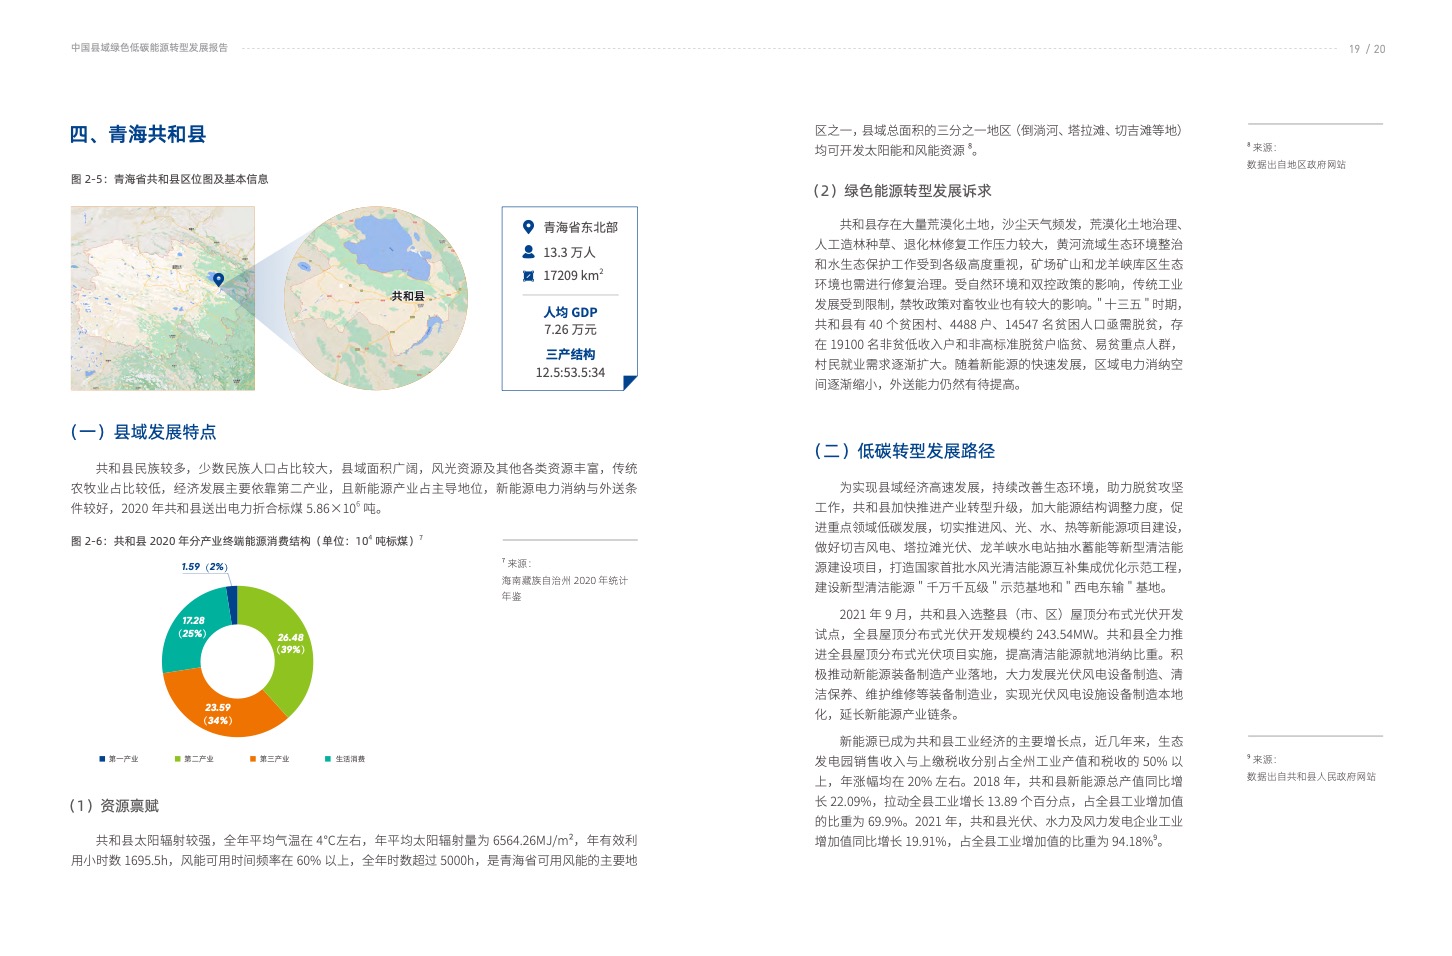1452x956 pixels.
Task: Click the orange 23.59 (34%) donut segment
Action: [x=218, y=712]
